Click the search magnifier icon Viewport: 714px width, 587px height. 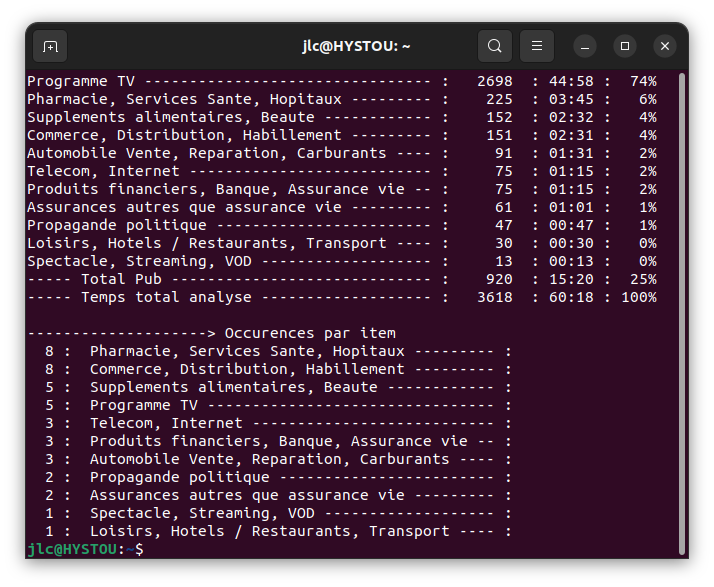click(494, 46)
